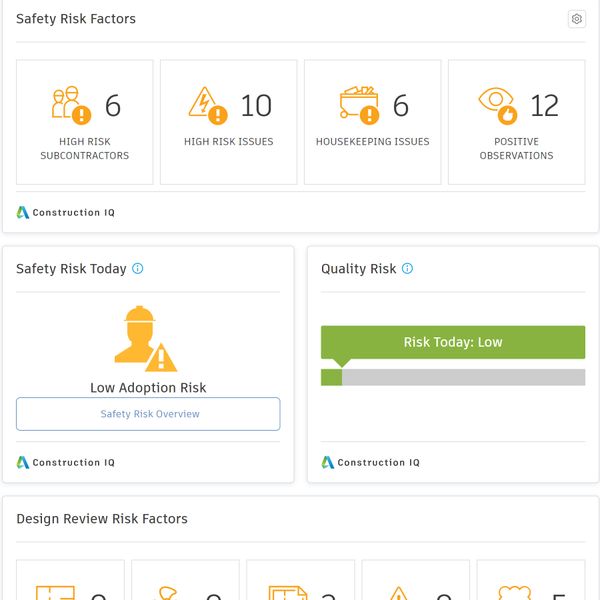600x600 pixels.
Task: Select the count 10 for High Risk Issues
Action: pos(256,106)
